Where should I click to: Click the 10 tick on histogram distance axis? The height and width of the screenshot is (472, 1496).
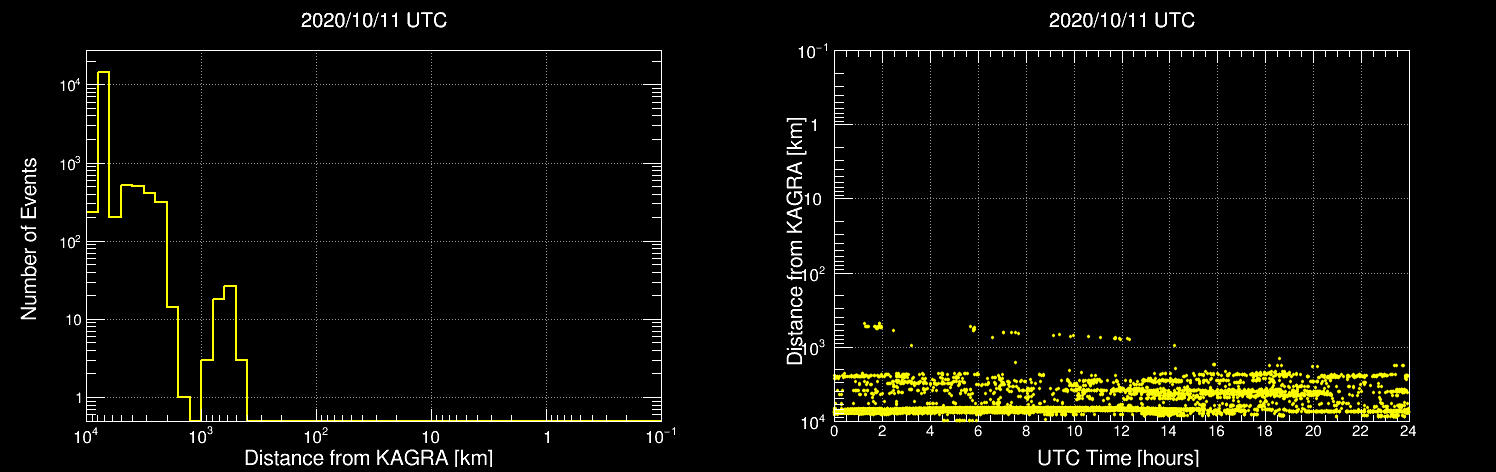click(x=431, y=437)
